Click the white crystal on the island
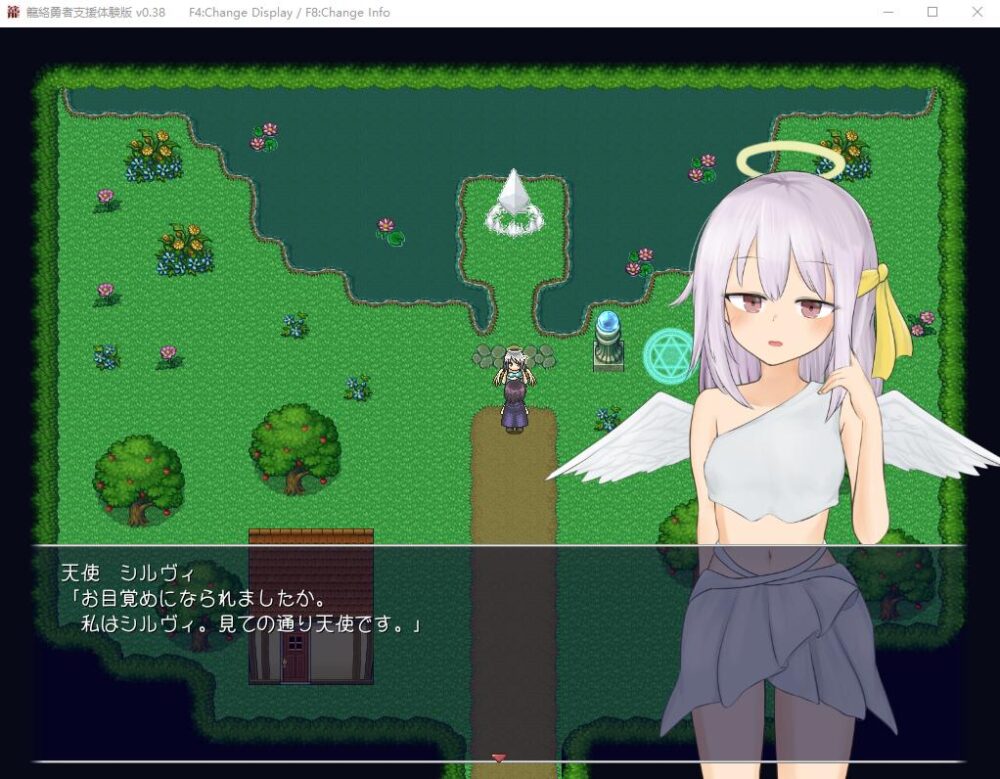 coord(513,201)
